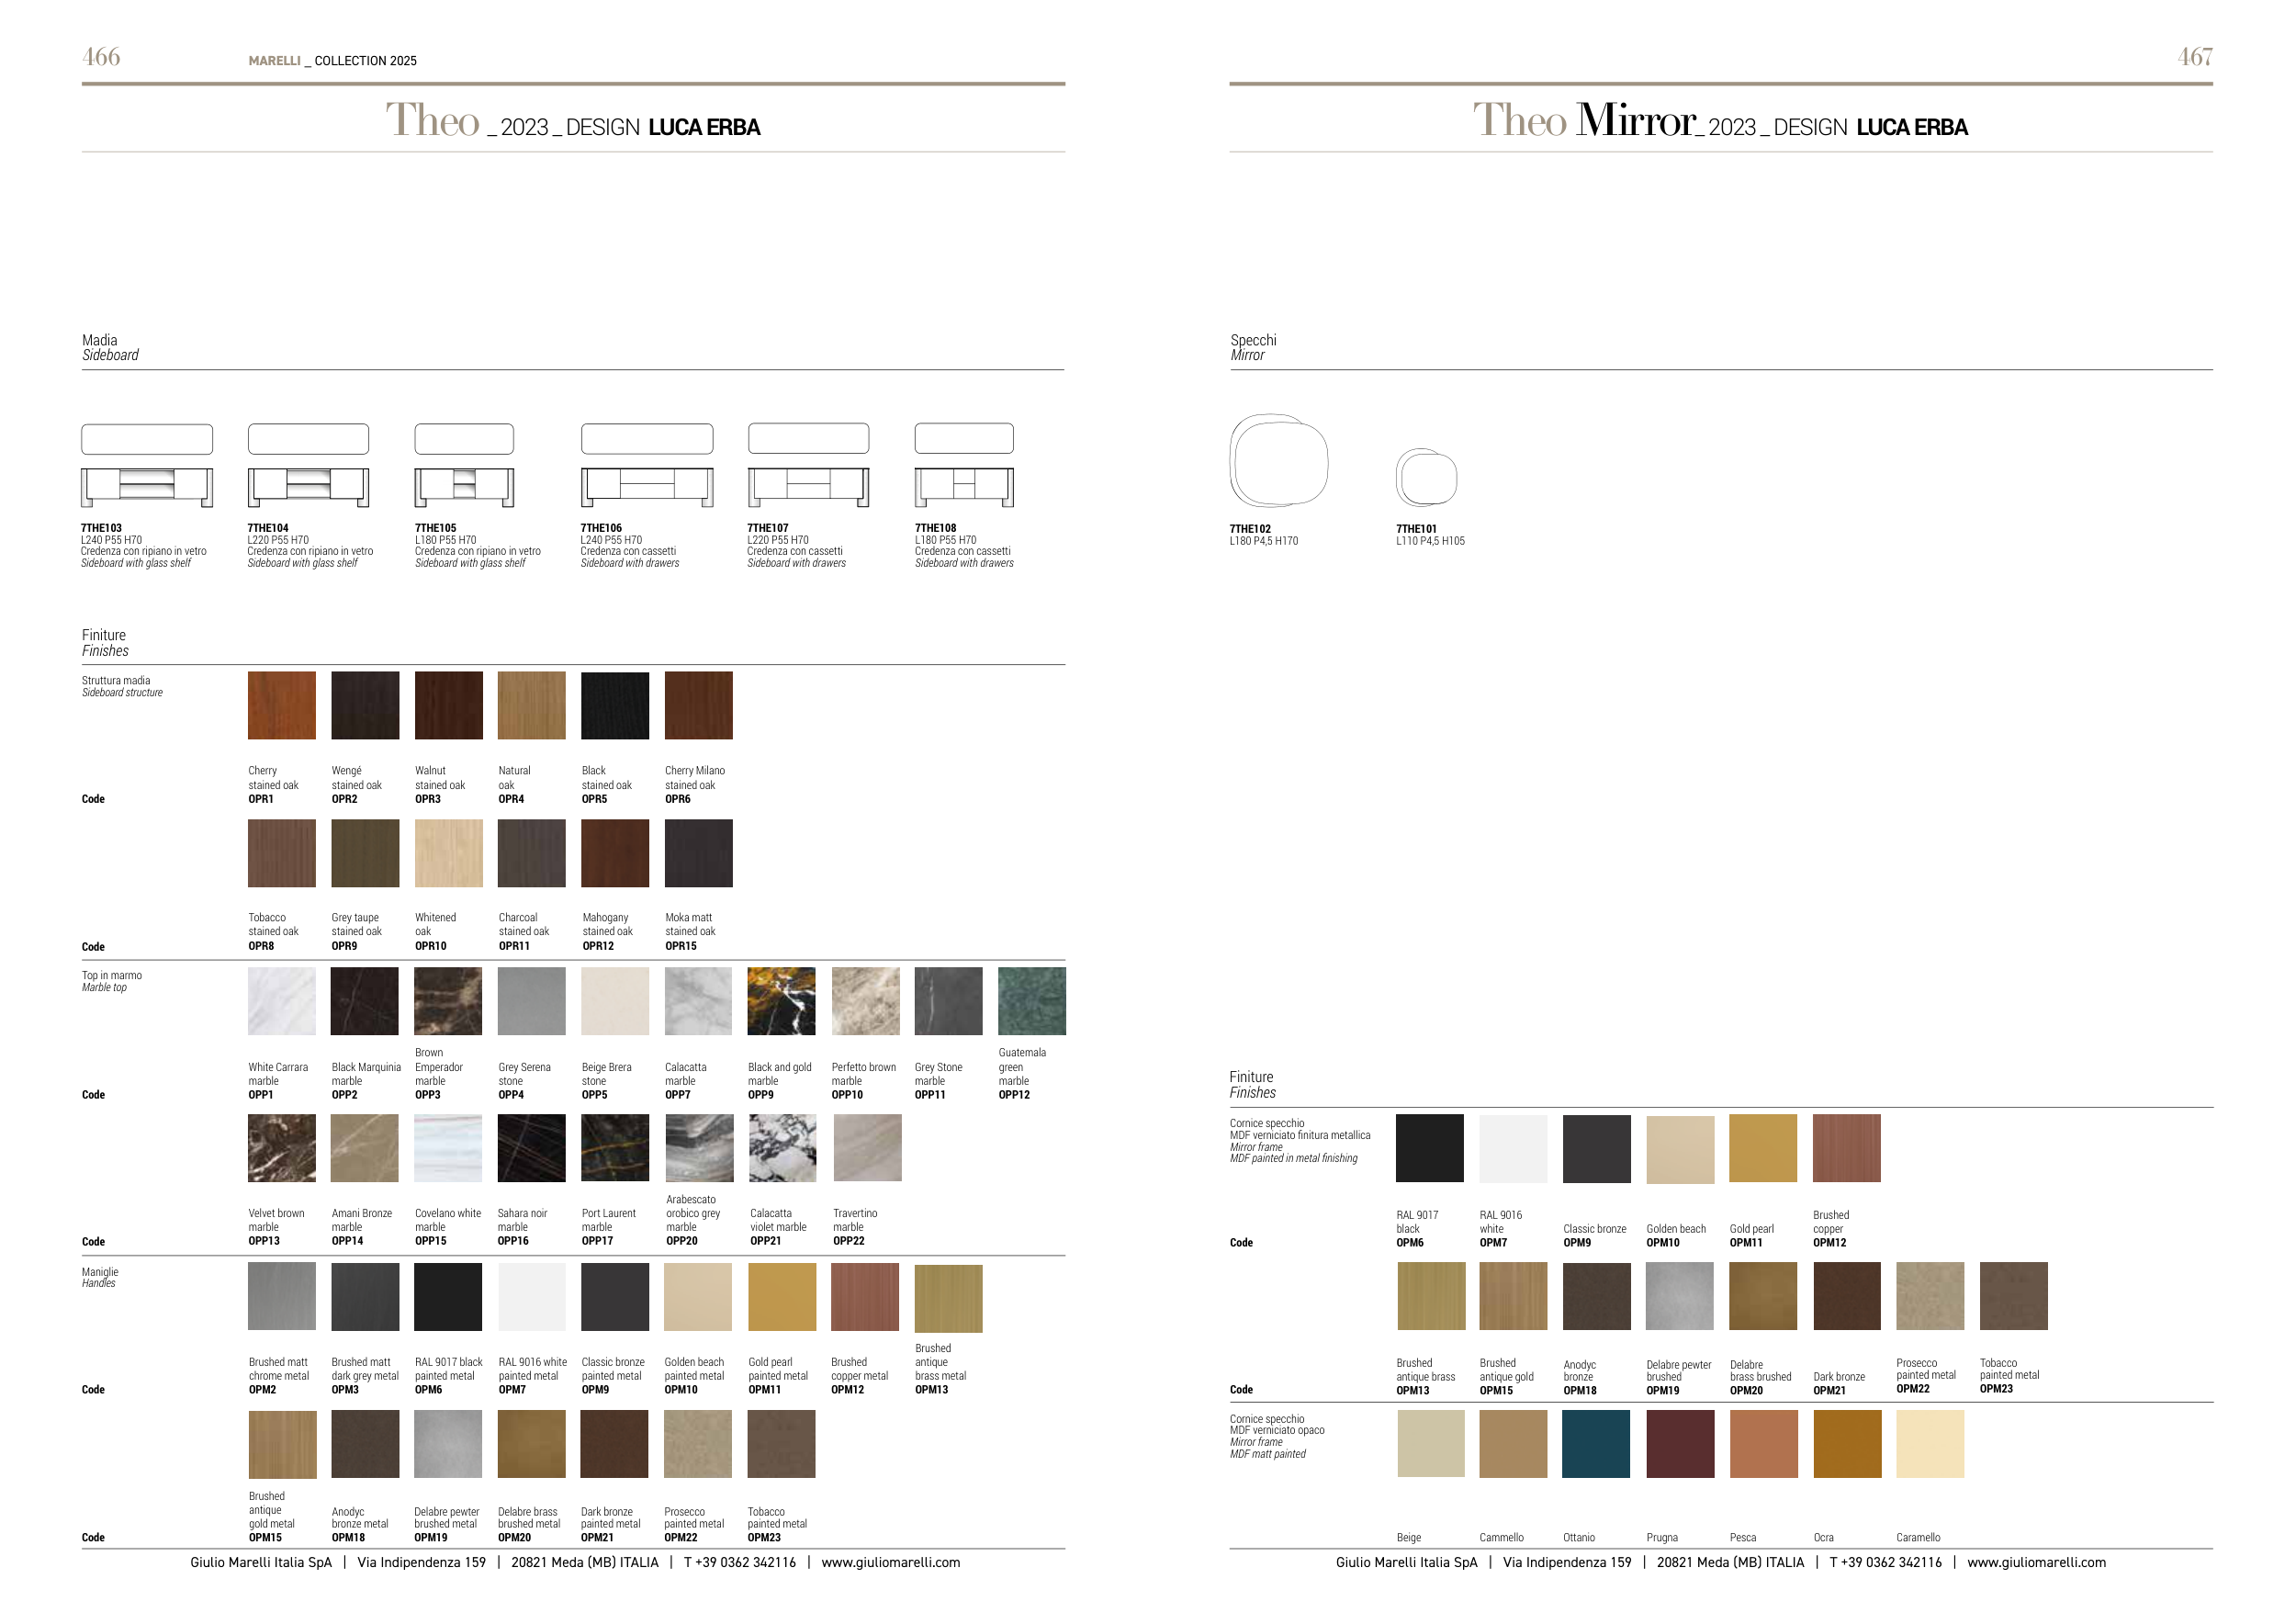Select the Pesca mirror frame swatch
This screenshot has height=1624, width=2296.
pyautogui.click(x=1763, y=1443)
